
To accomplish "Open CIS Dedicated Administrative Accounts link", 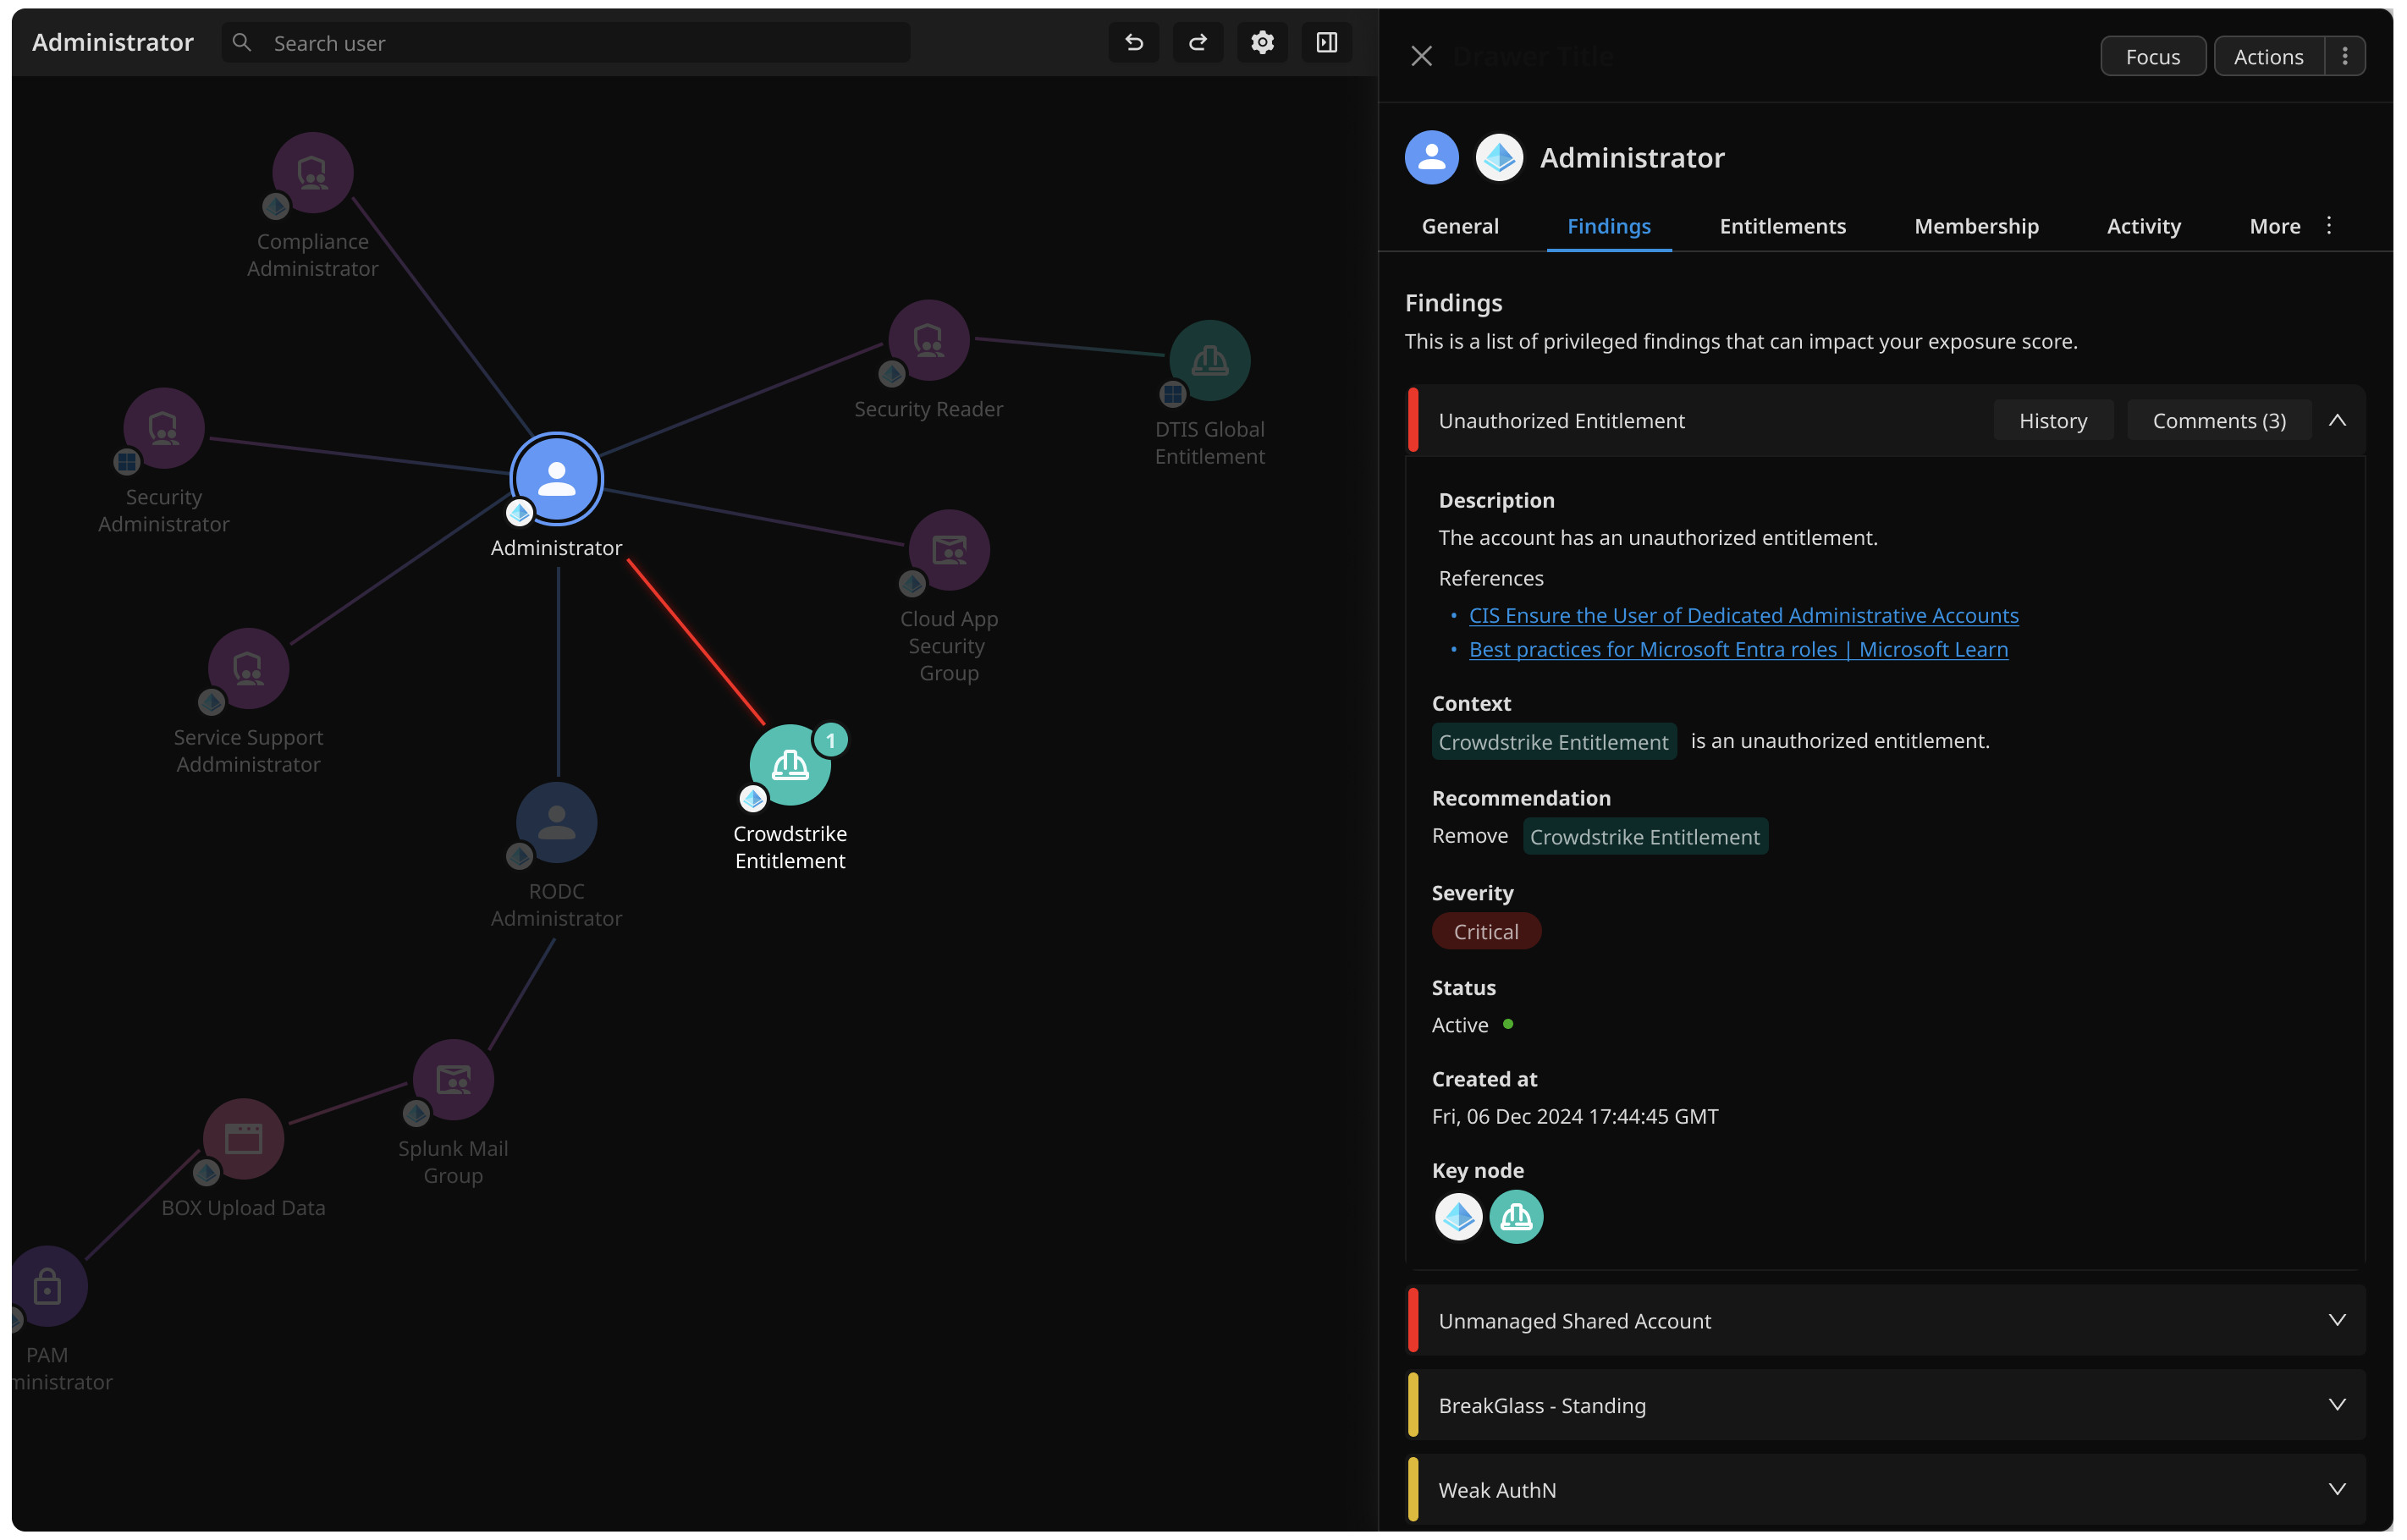I will pos(1743,615).
